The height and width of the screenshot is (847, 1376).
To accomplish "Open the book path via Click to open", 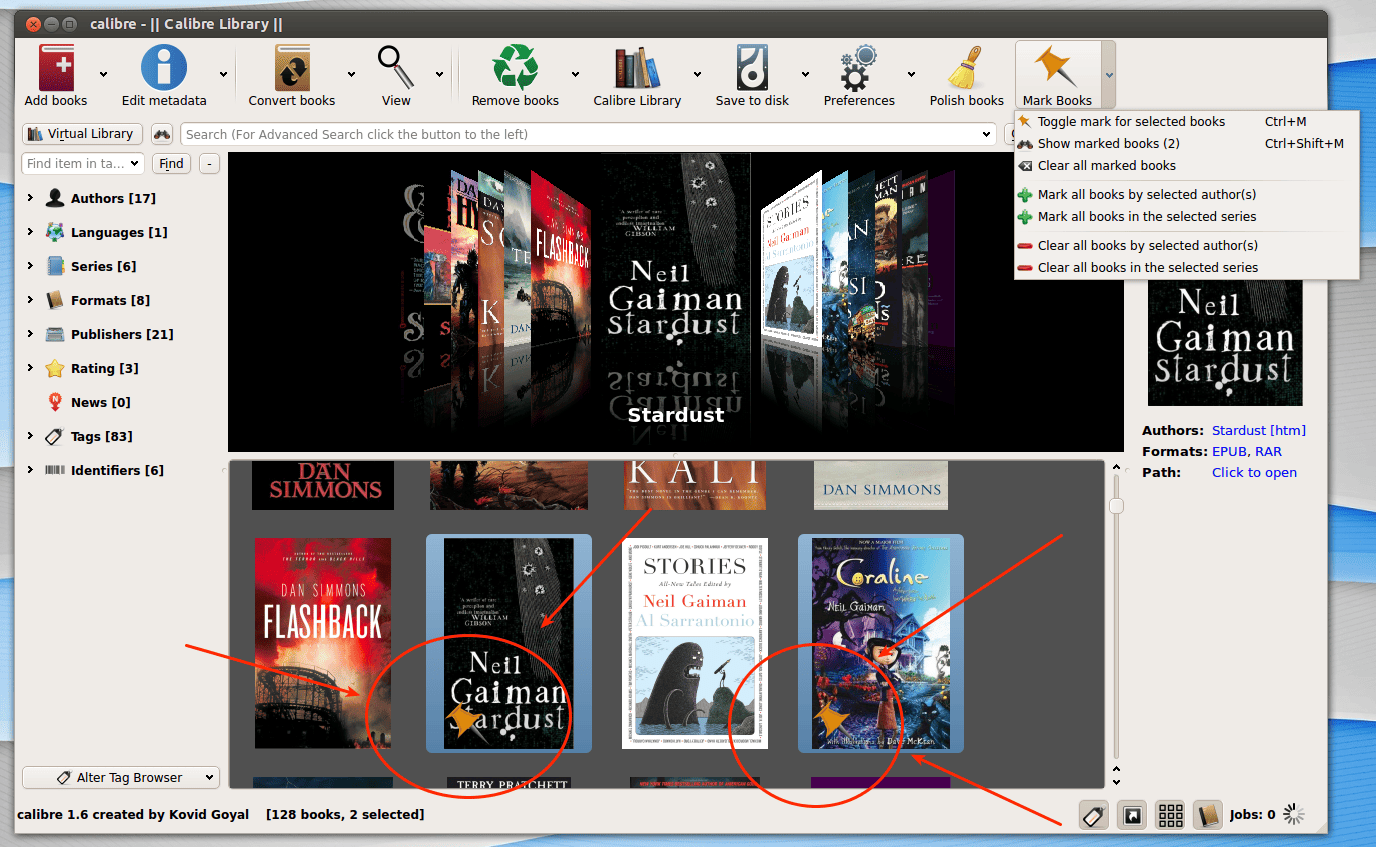I will coord(1254,472).
